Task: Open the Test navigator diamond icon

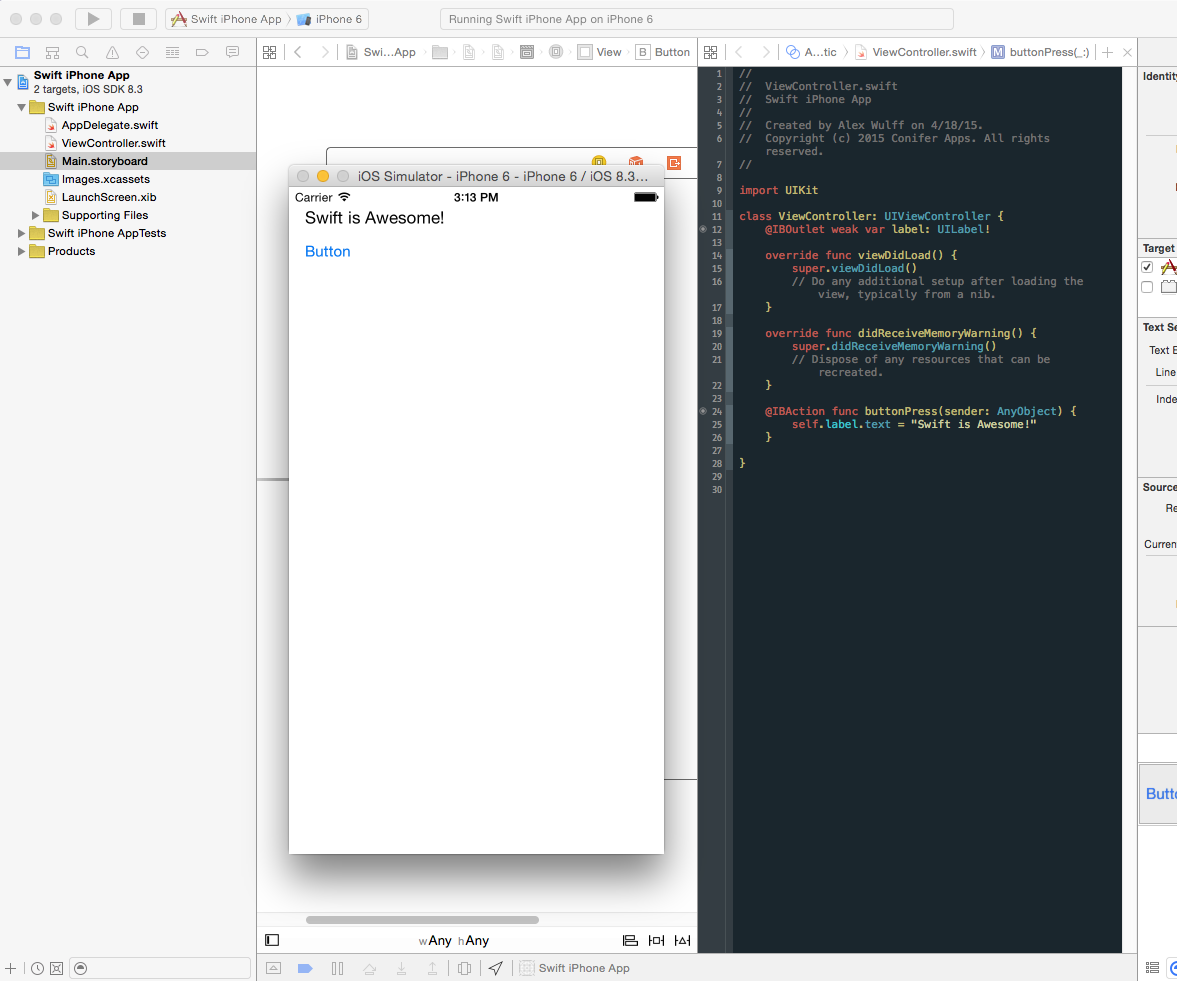Action: click(143, 53)
